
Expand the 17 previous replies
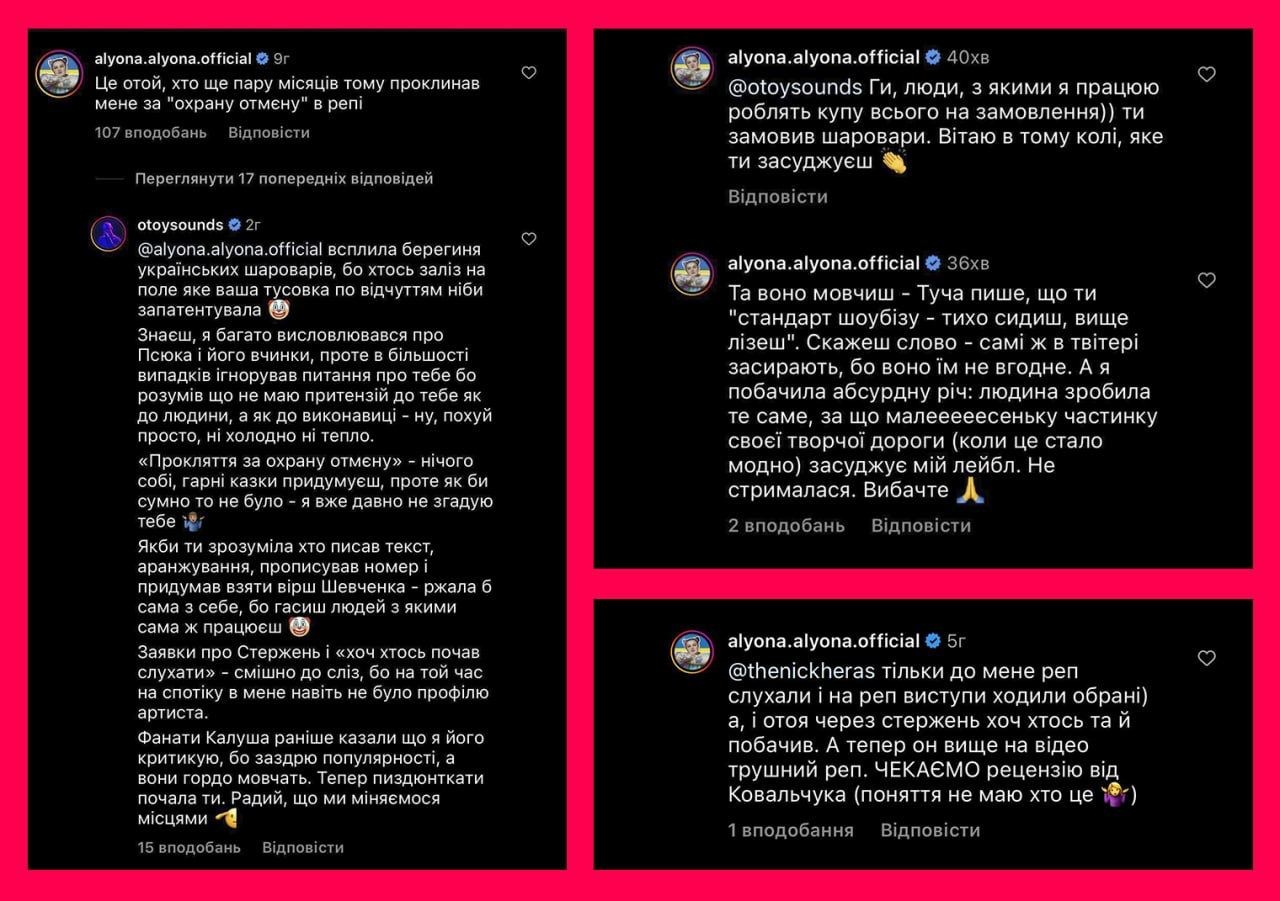(x=284, y=179)
